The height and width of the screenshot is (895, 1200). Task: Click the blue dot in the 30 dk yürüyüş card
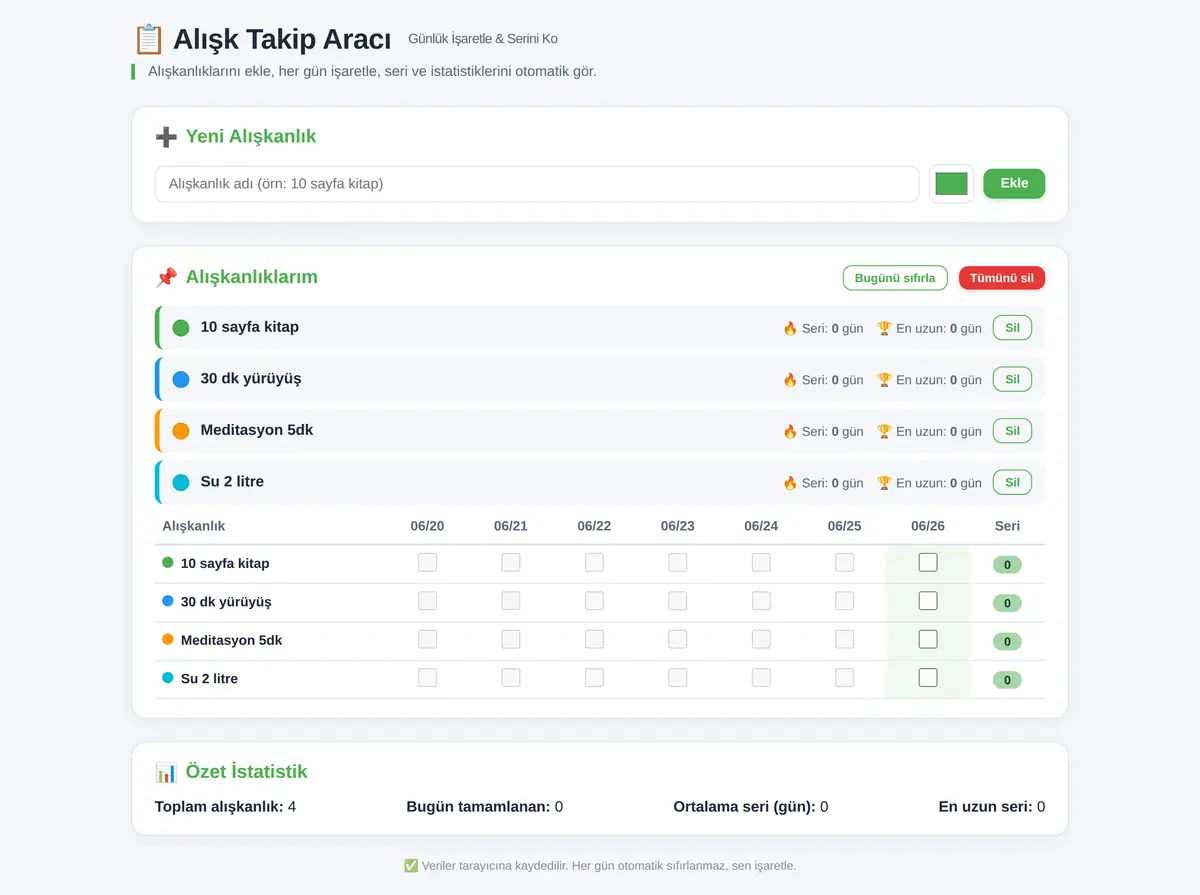click(181, 380)
